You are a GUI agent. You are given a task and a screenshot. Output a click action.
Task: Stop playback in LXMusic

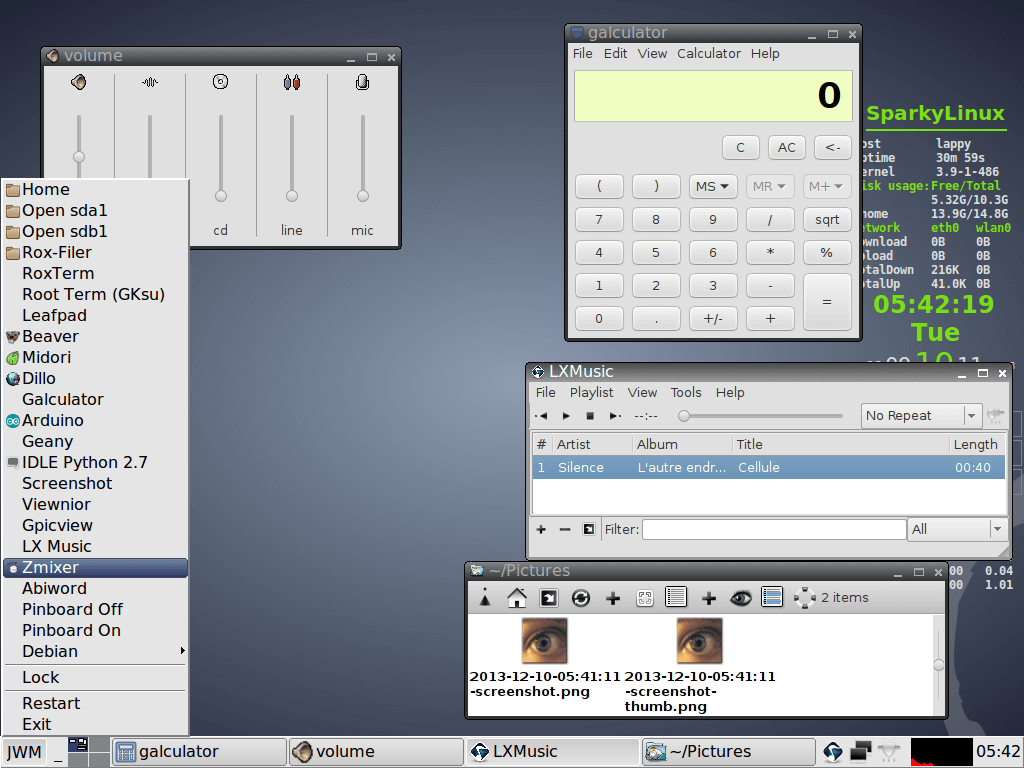pos(591,415)
